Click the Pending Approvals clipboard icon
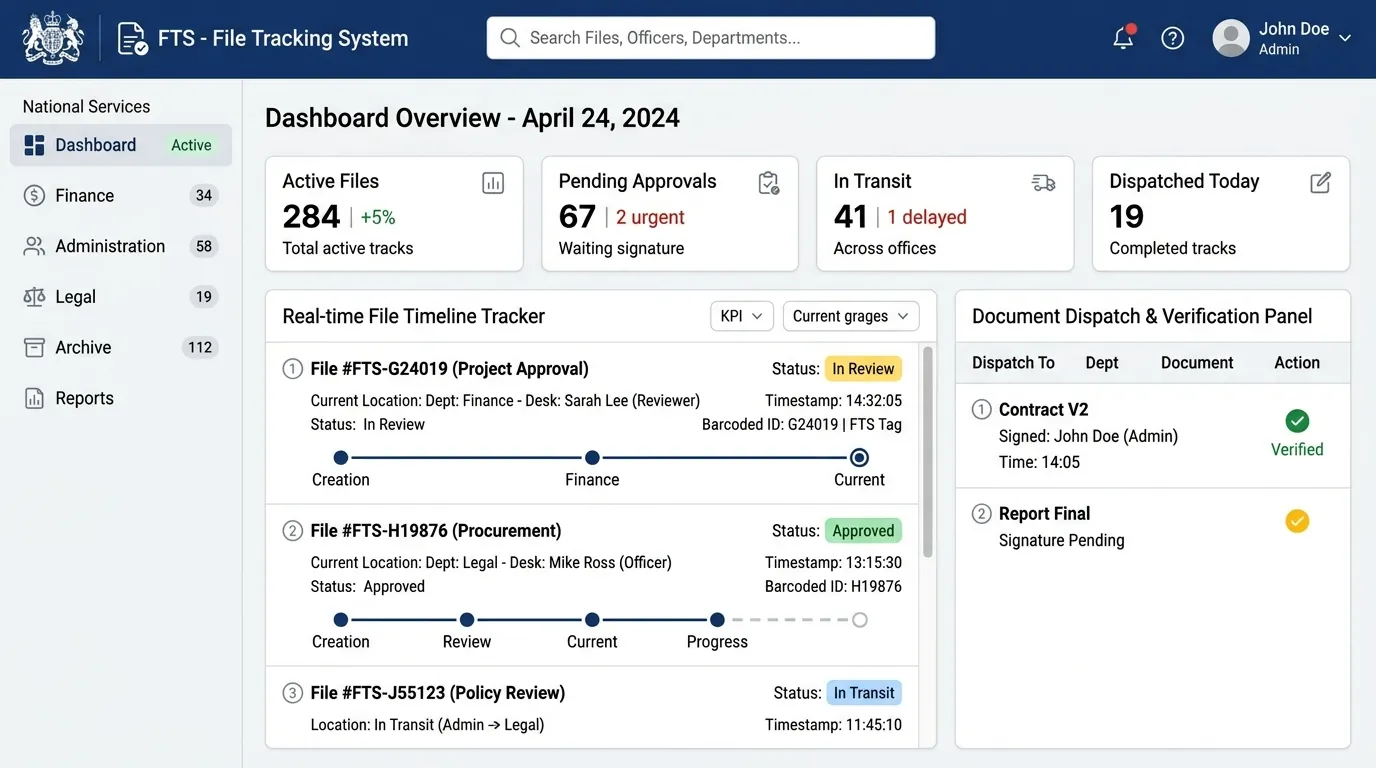Screen dimensions: 1376x768 [x=768, y=182]
